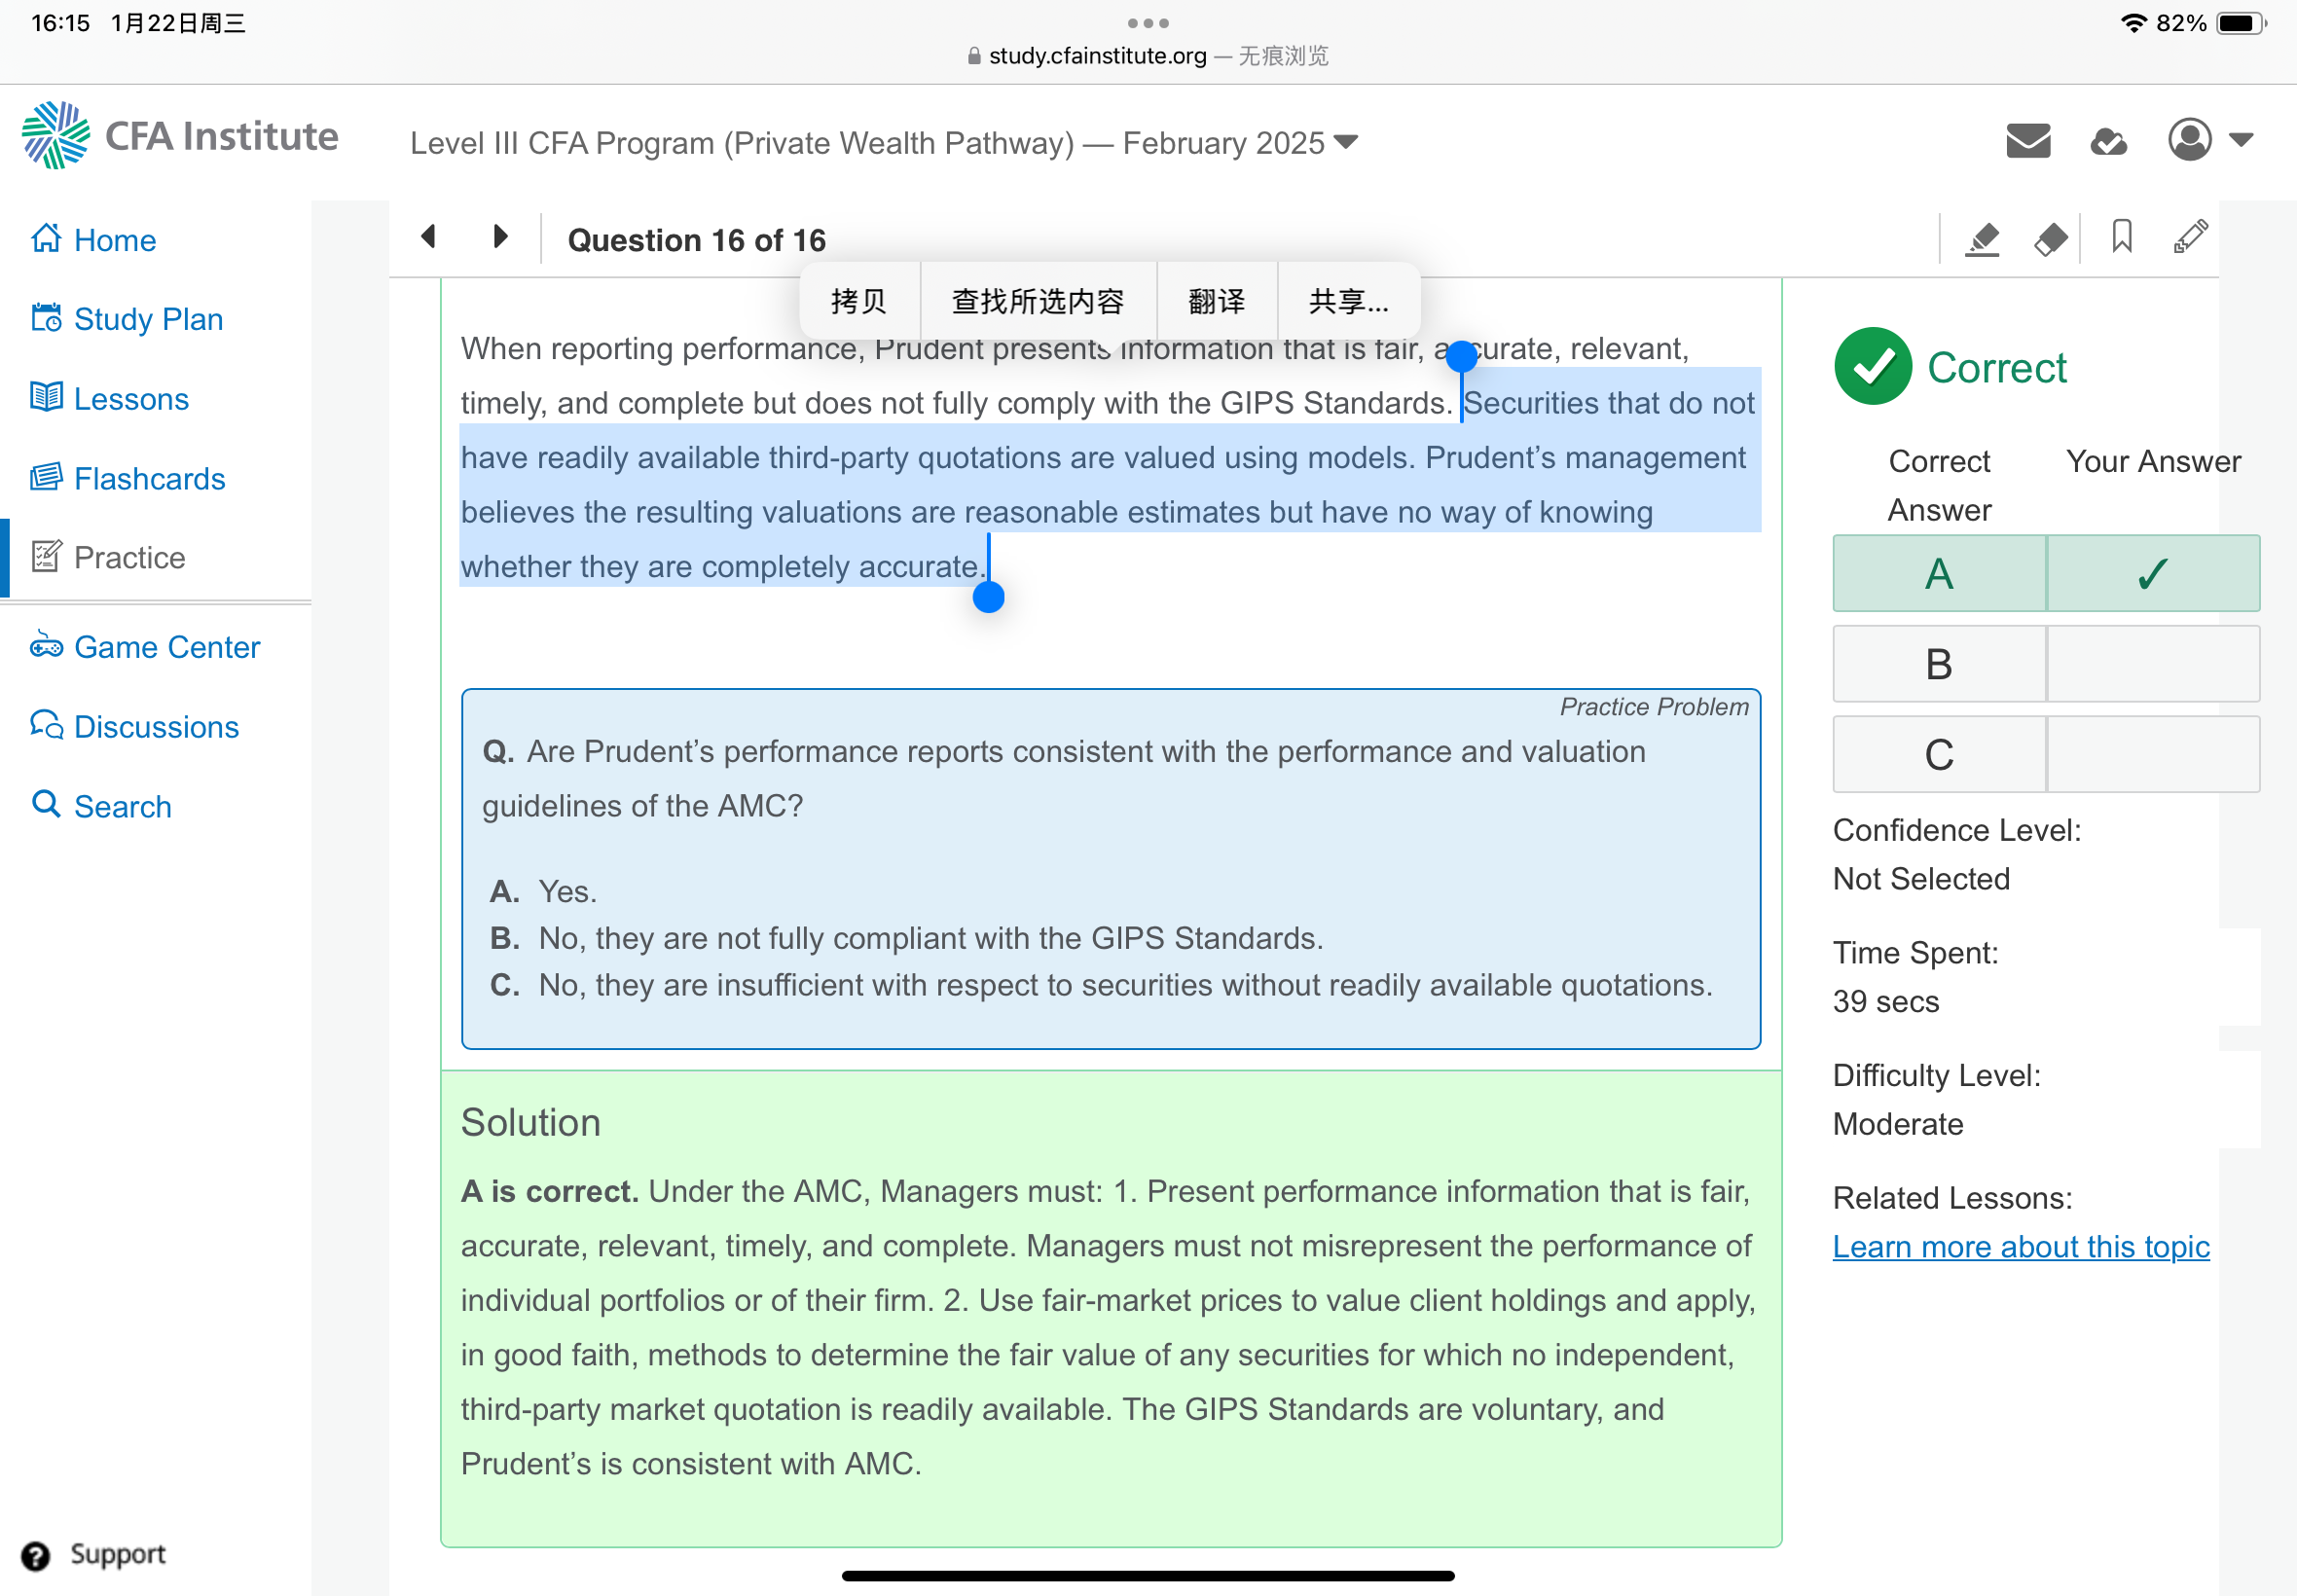
Task: Click the cloud sync status icon
Action: [x=2108, y=142]
